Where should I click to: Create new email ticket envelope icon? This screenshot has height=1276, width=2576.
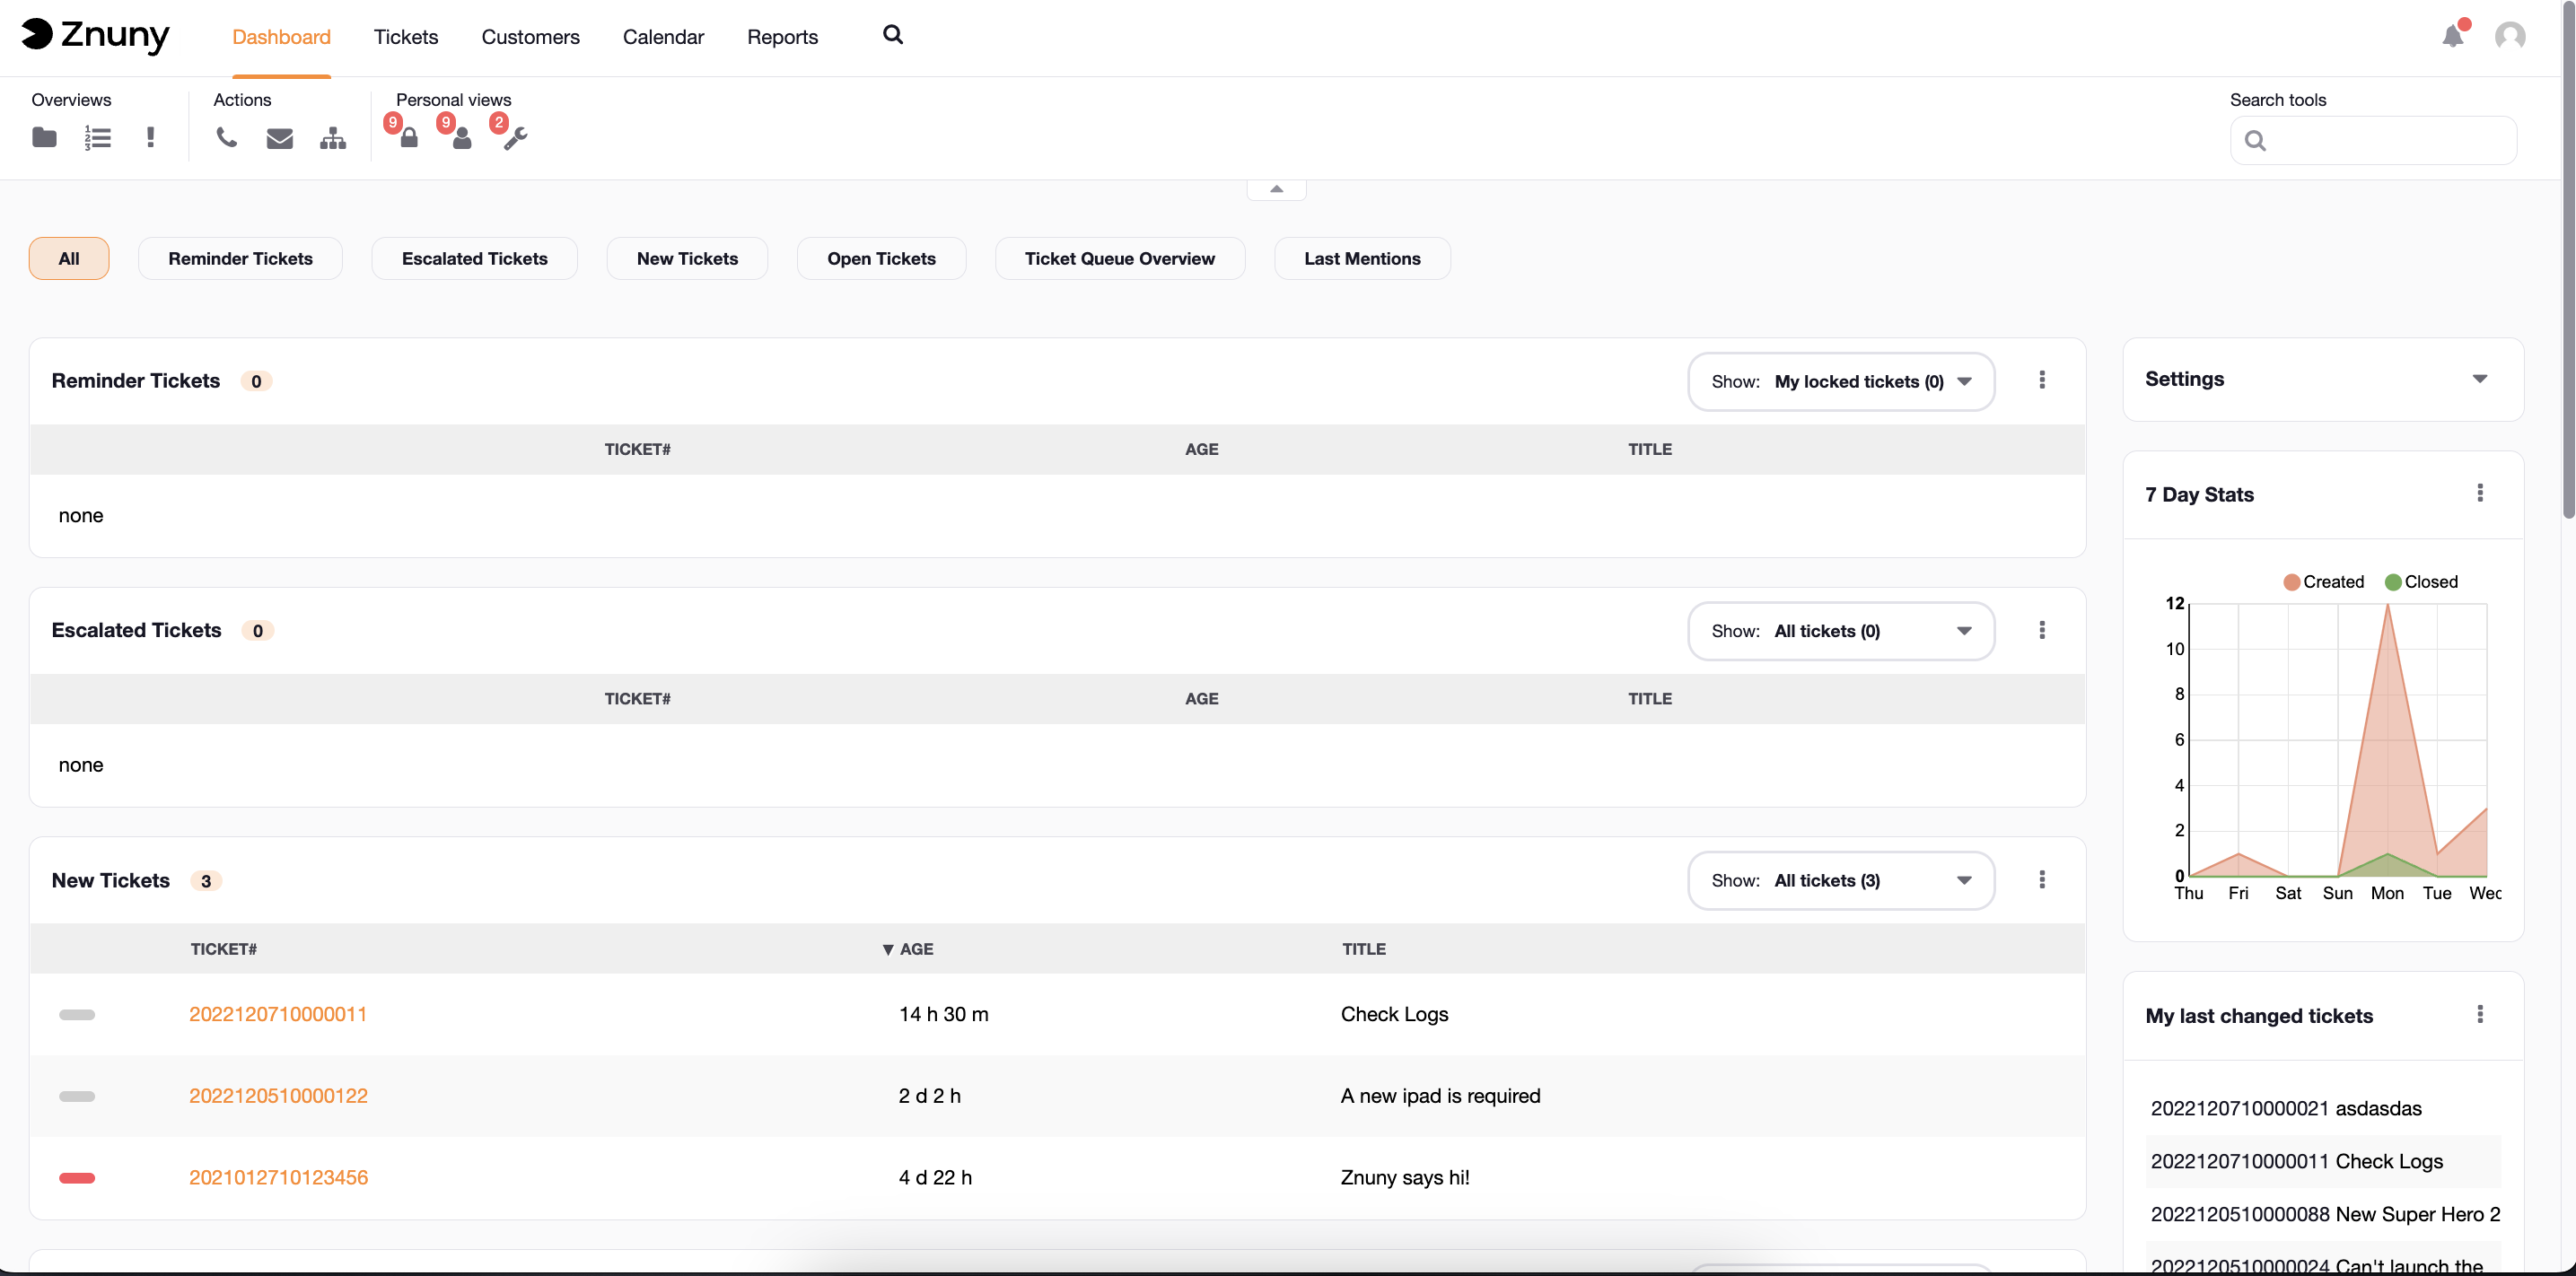coord(279,138)
